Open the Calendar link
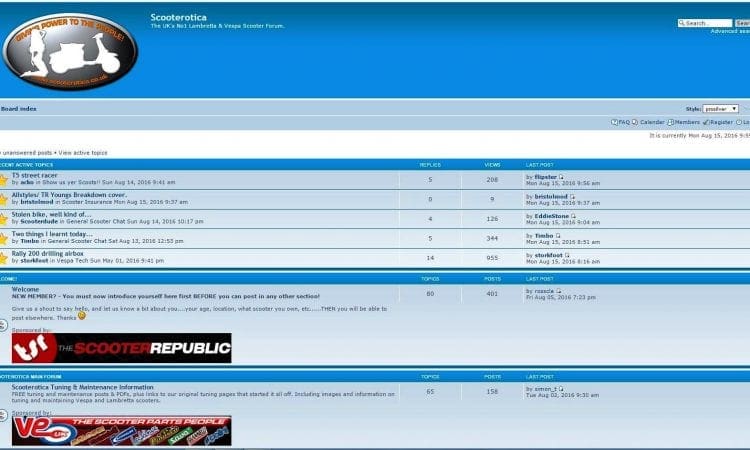 click(652, 122)
